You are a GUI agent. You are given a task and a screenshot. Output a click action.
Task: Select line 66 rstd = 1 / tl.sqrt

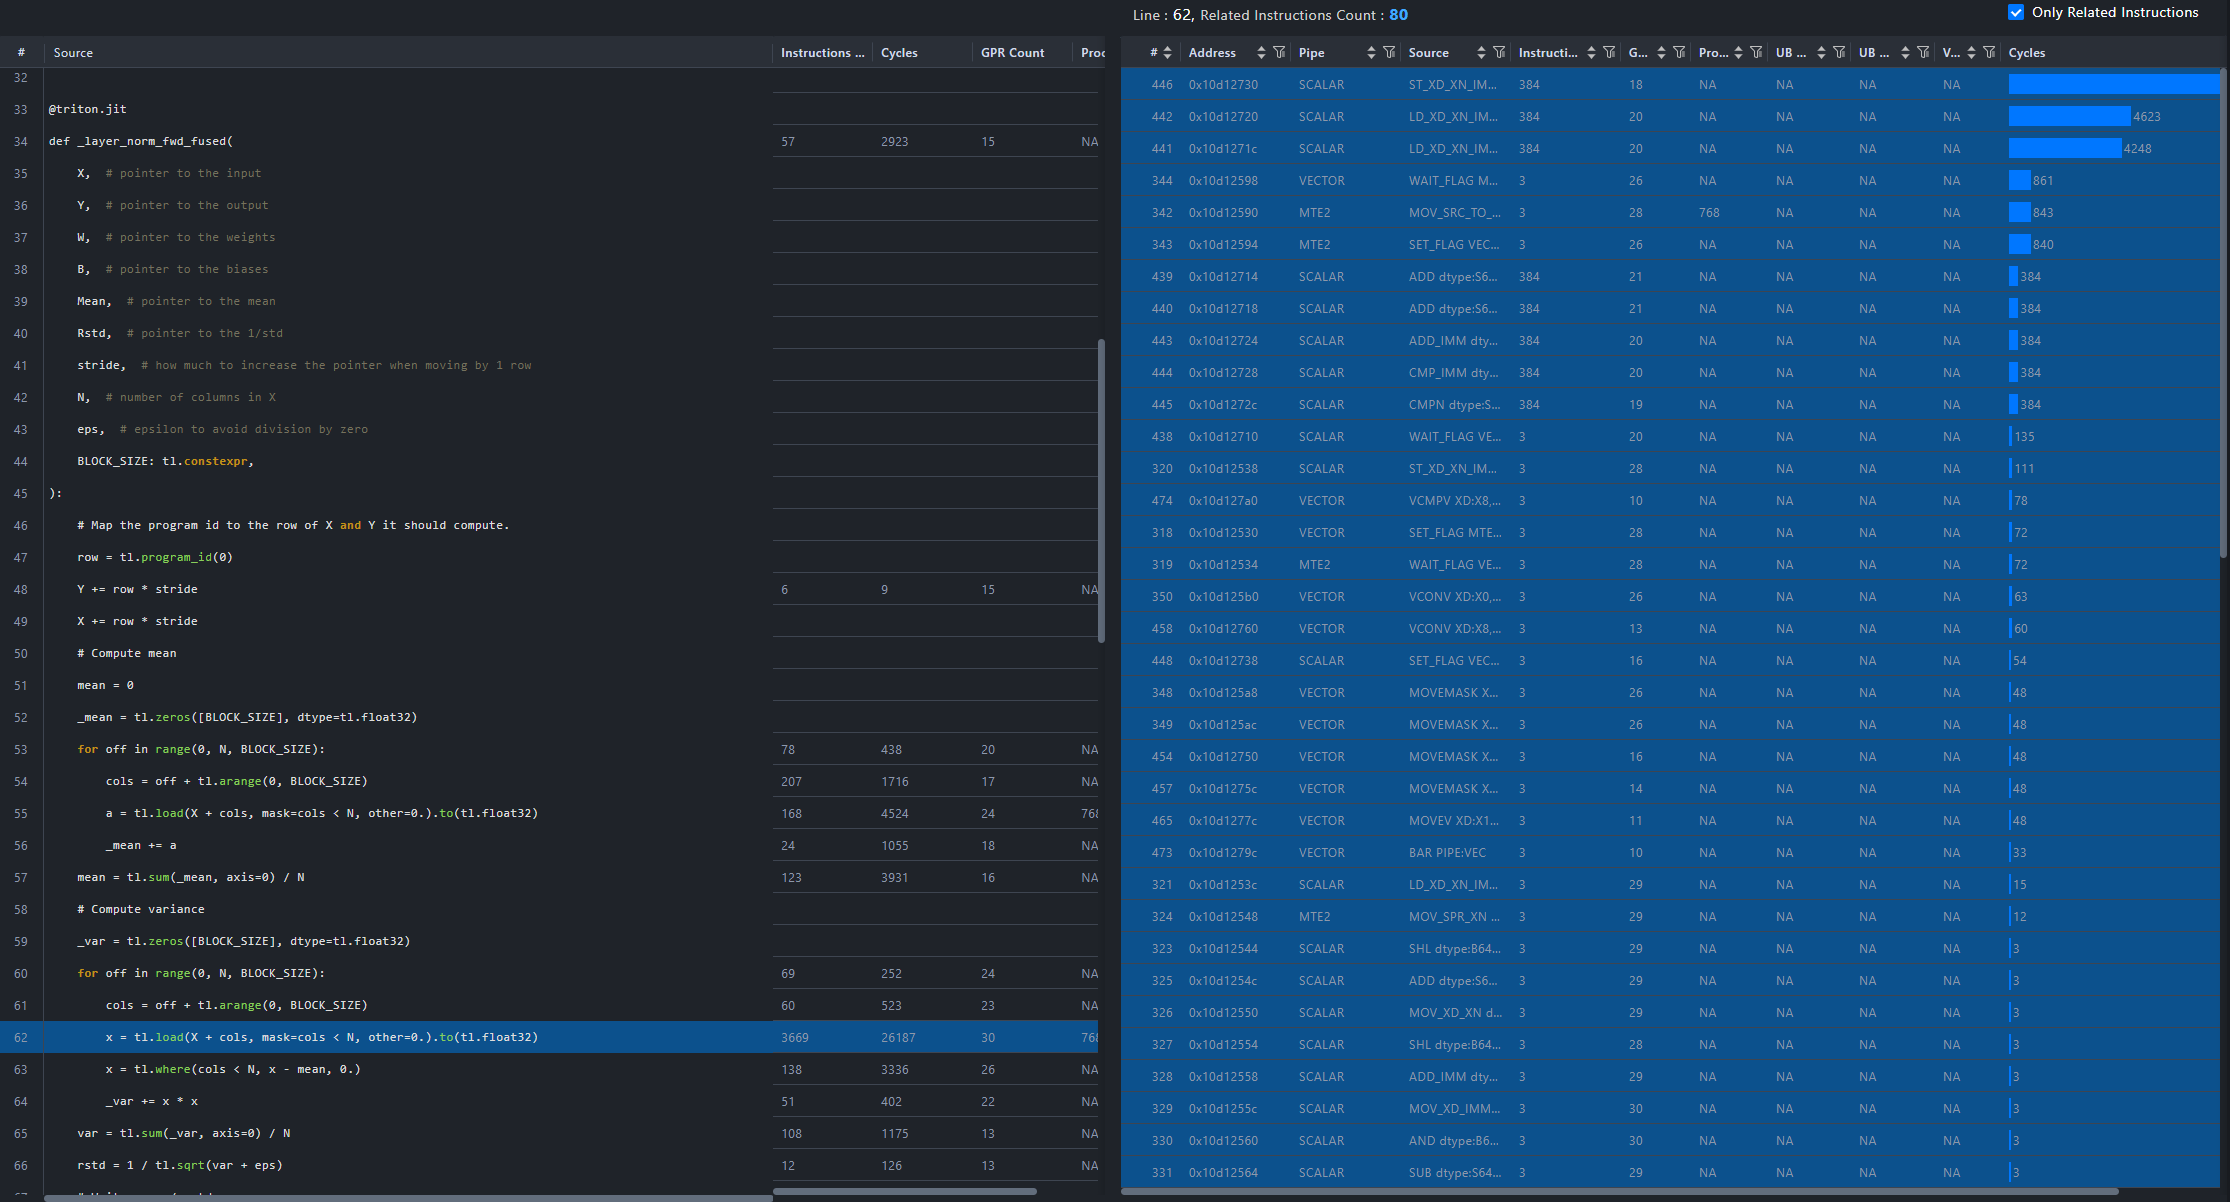[x=549, y=1165]
